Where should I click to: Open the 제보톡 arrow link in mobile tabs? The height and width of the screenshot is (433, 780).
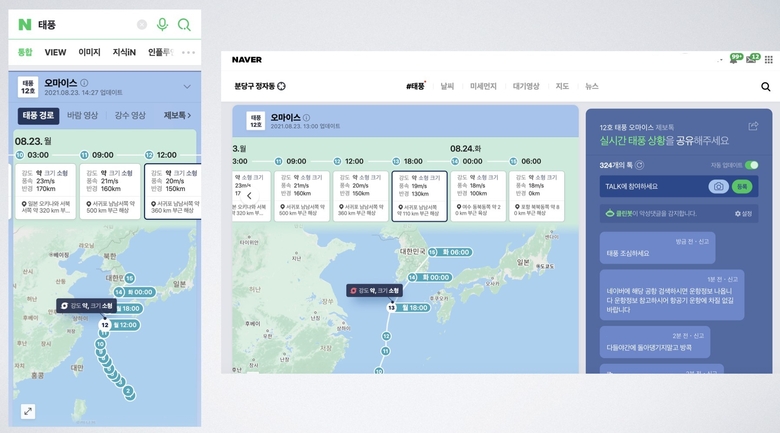(x=177, y=115)
